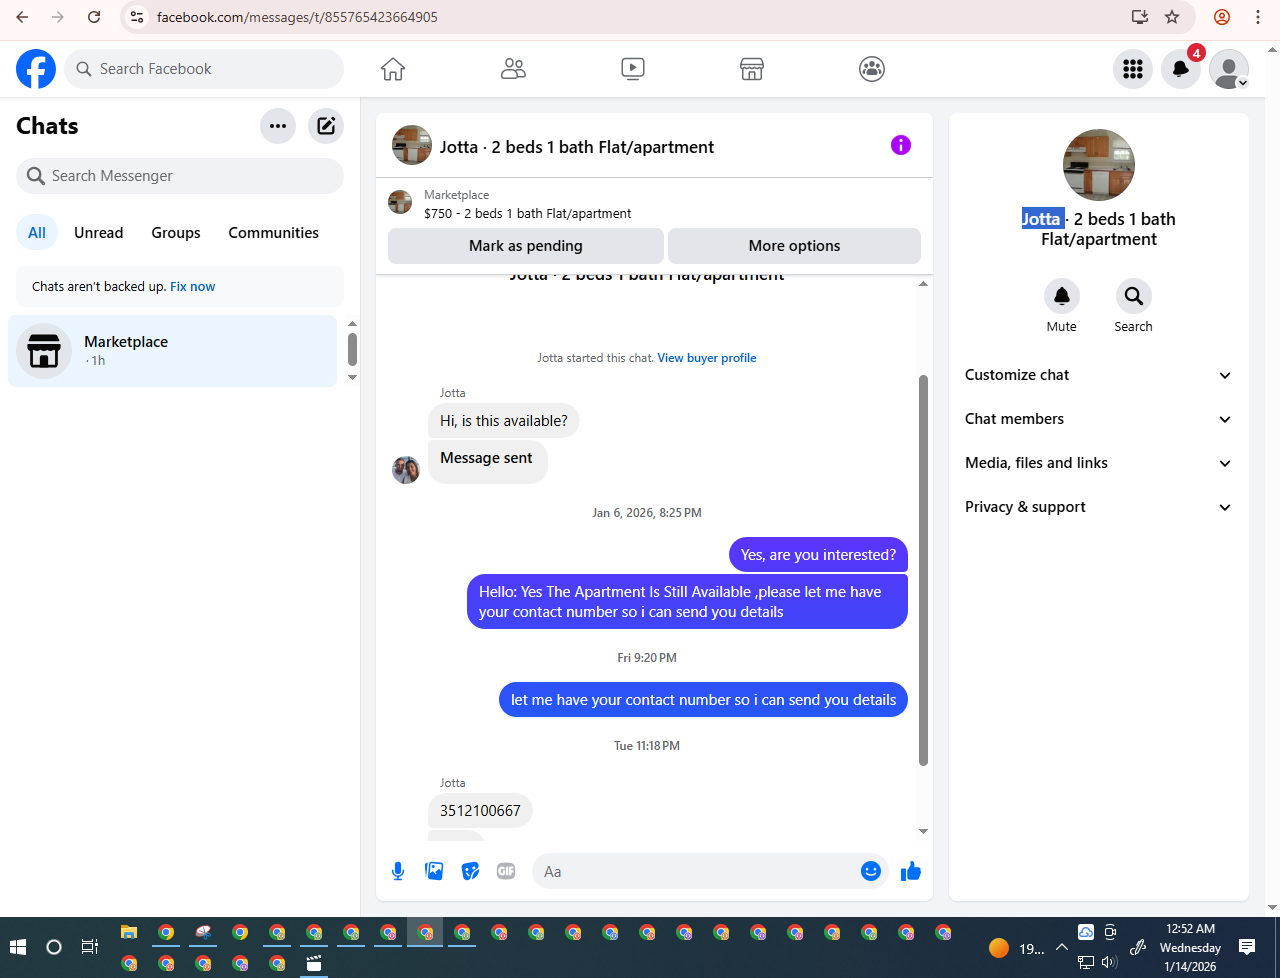The height and width of the screenshot is (978, 1280).
Task: Select the Communities chats tab
Action: [x=273, y=233]
